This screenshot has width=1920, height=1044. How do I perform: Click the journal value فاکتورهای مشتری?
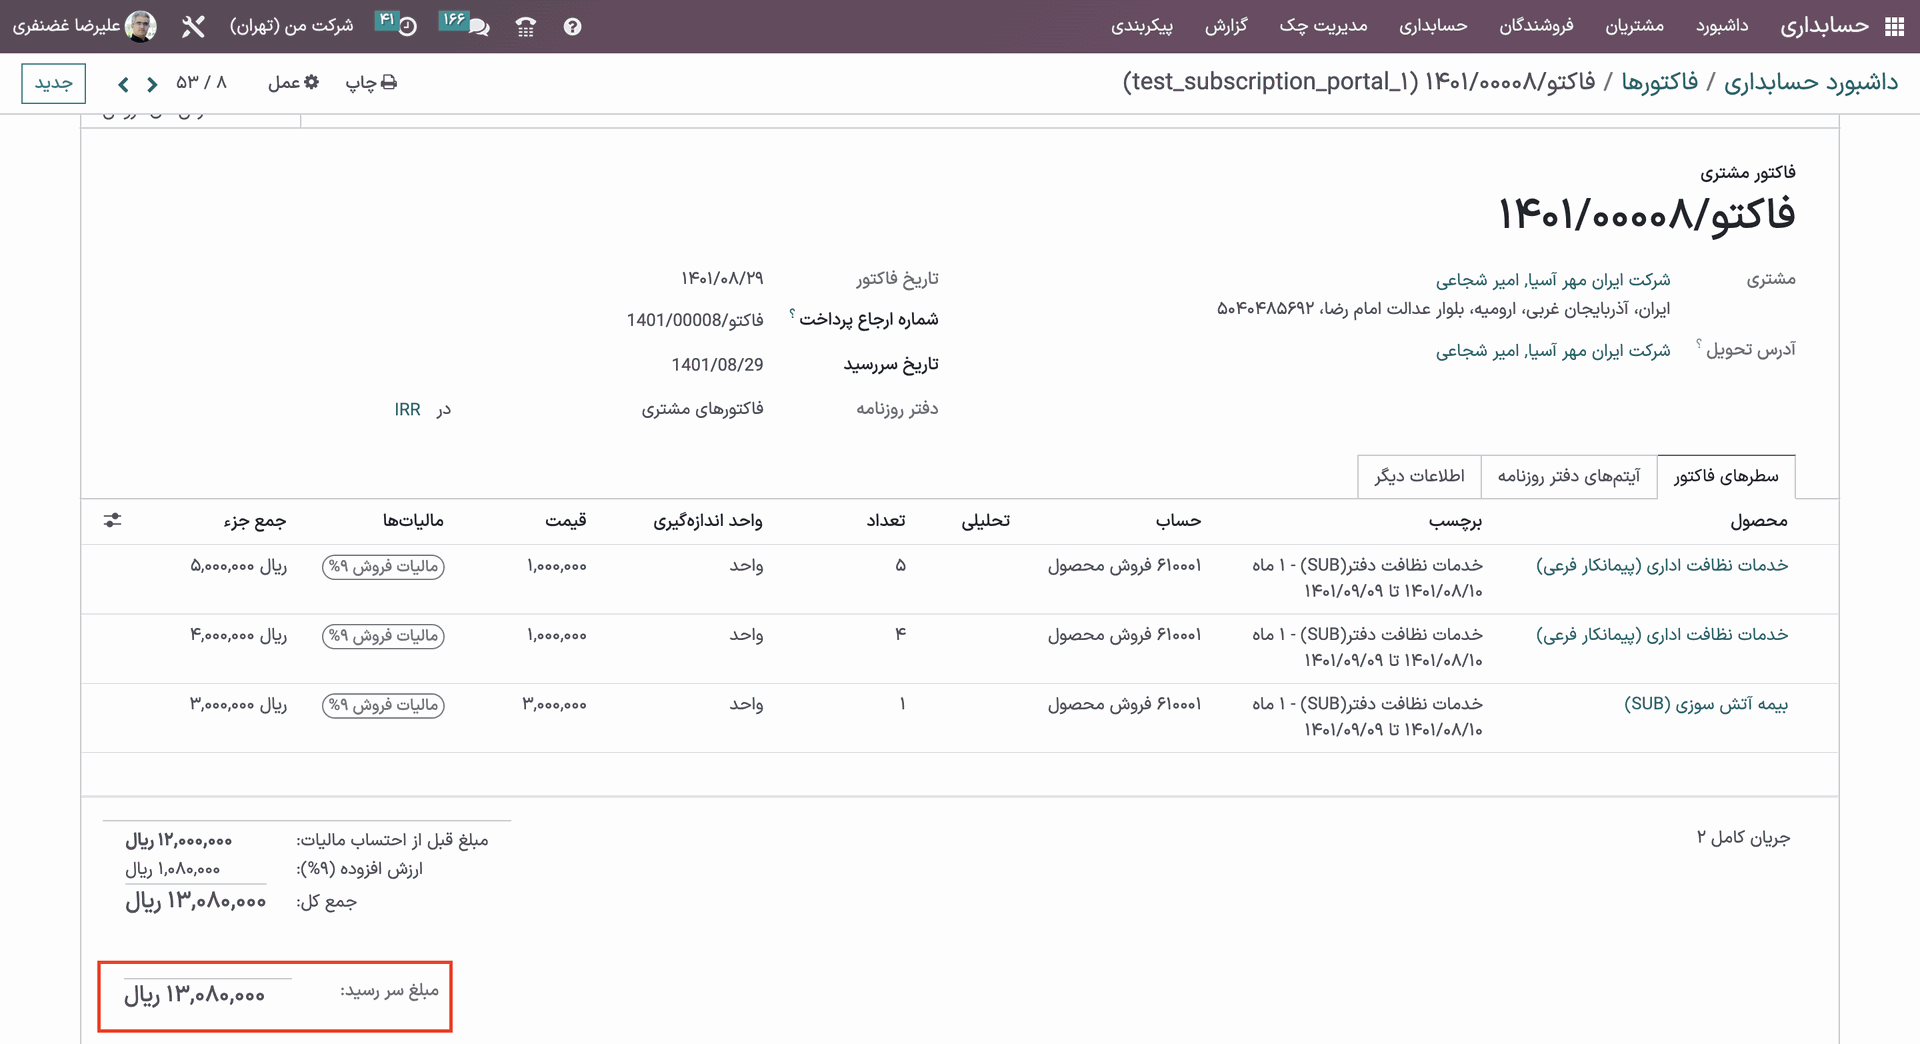[x=702, y=409]
